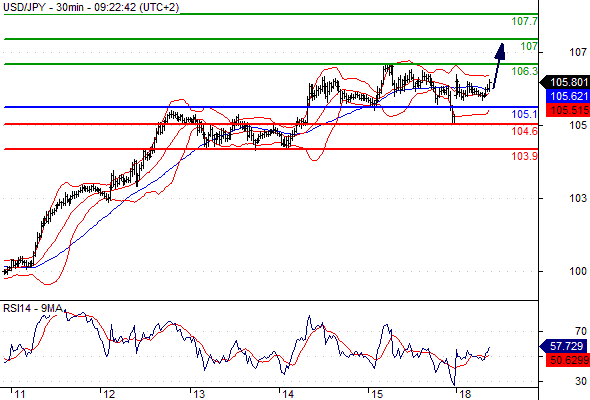Click the RSI 70 axis label
The image size is (590, 400).
pos(581,331)
